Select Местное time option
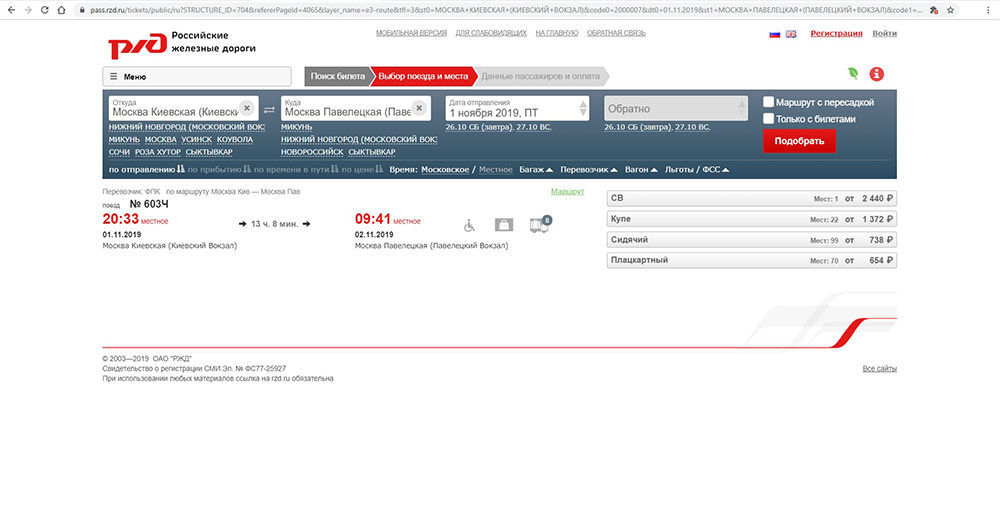This screenshot has height=524, width=1000. click(496, 170)
